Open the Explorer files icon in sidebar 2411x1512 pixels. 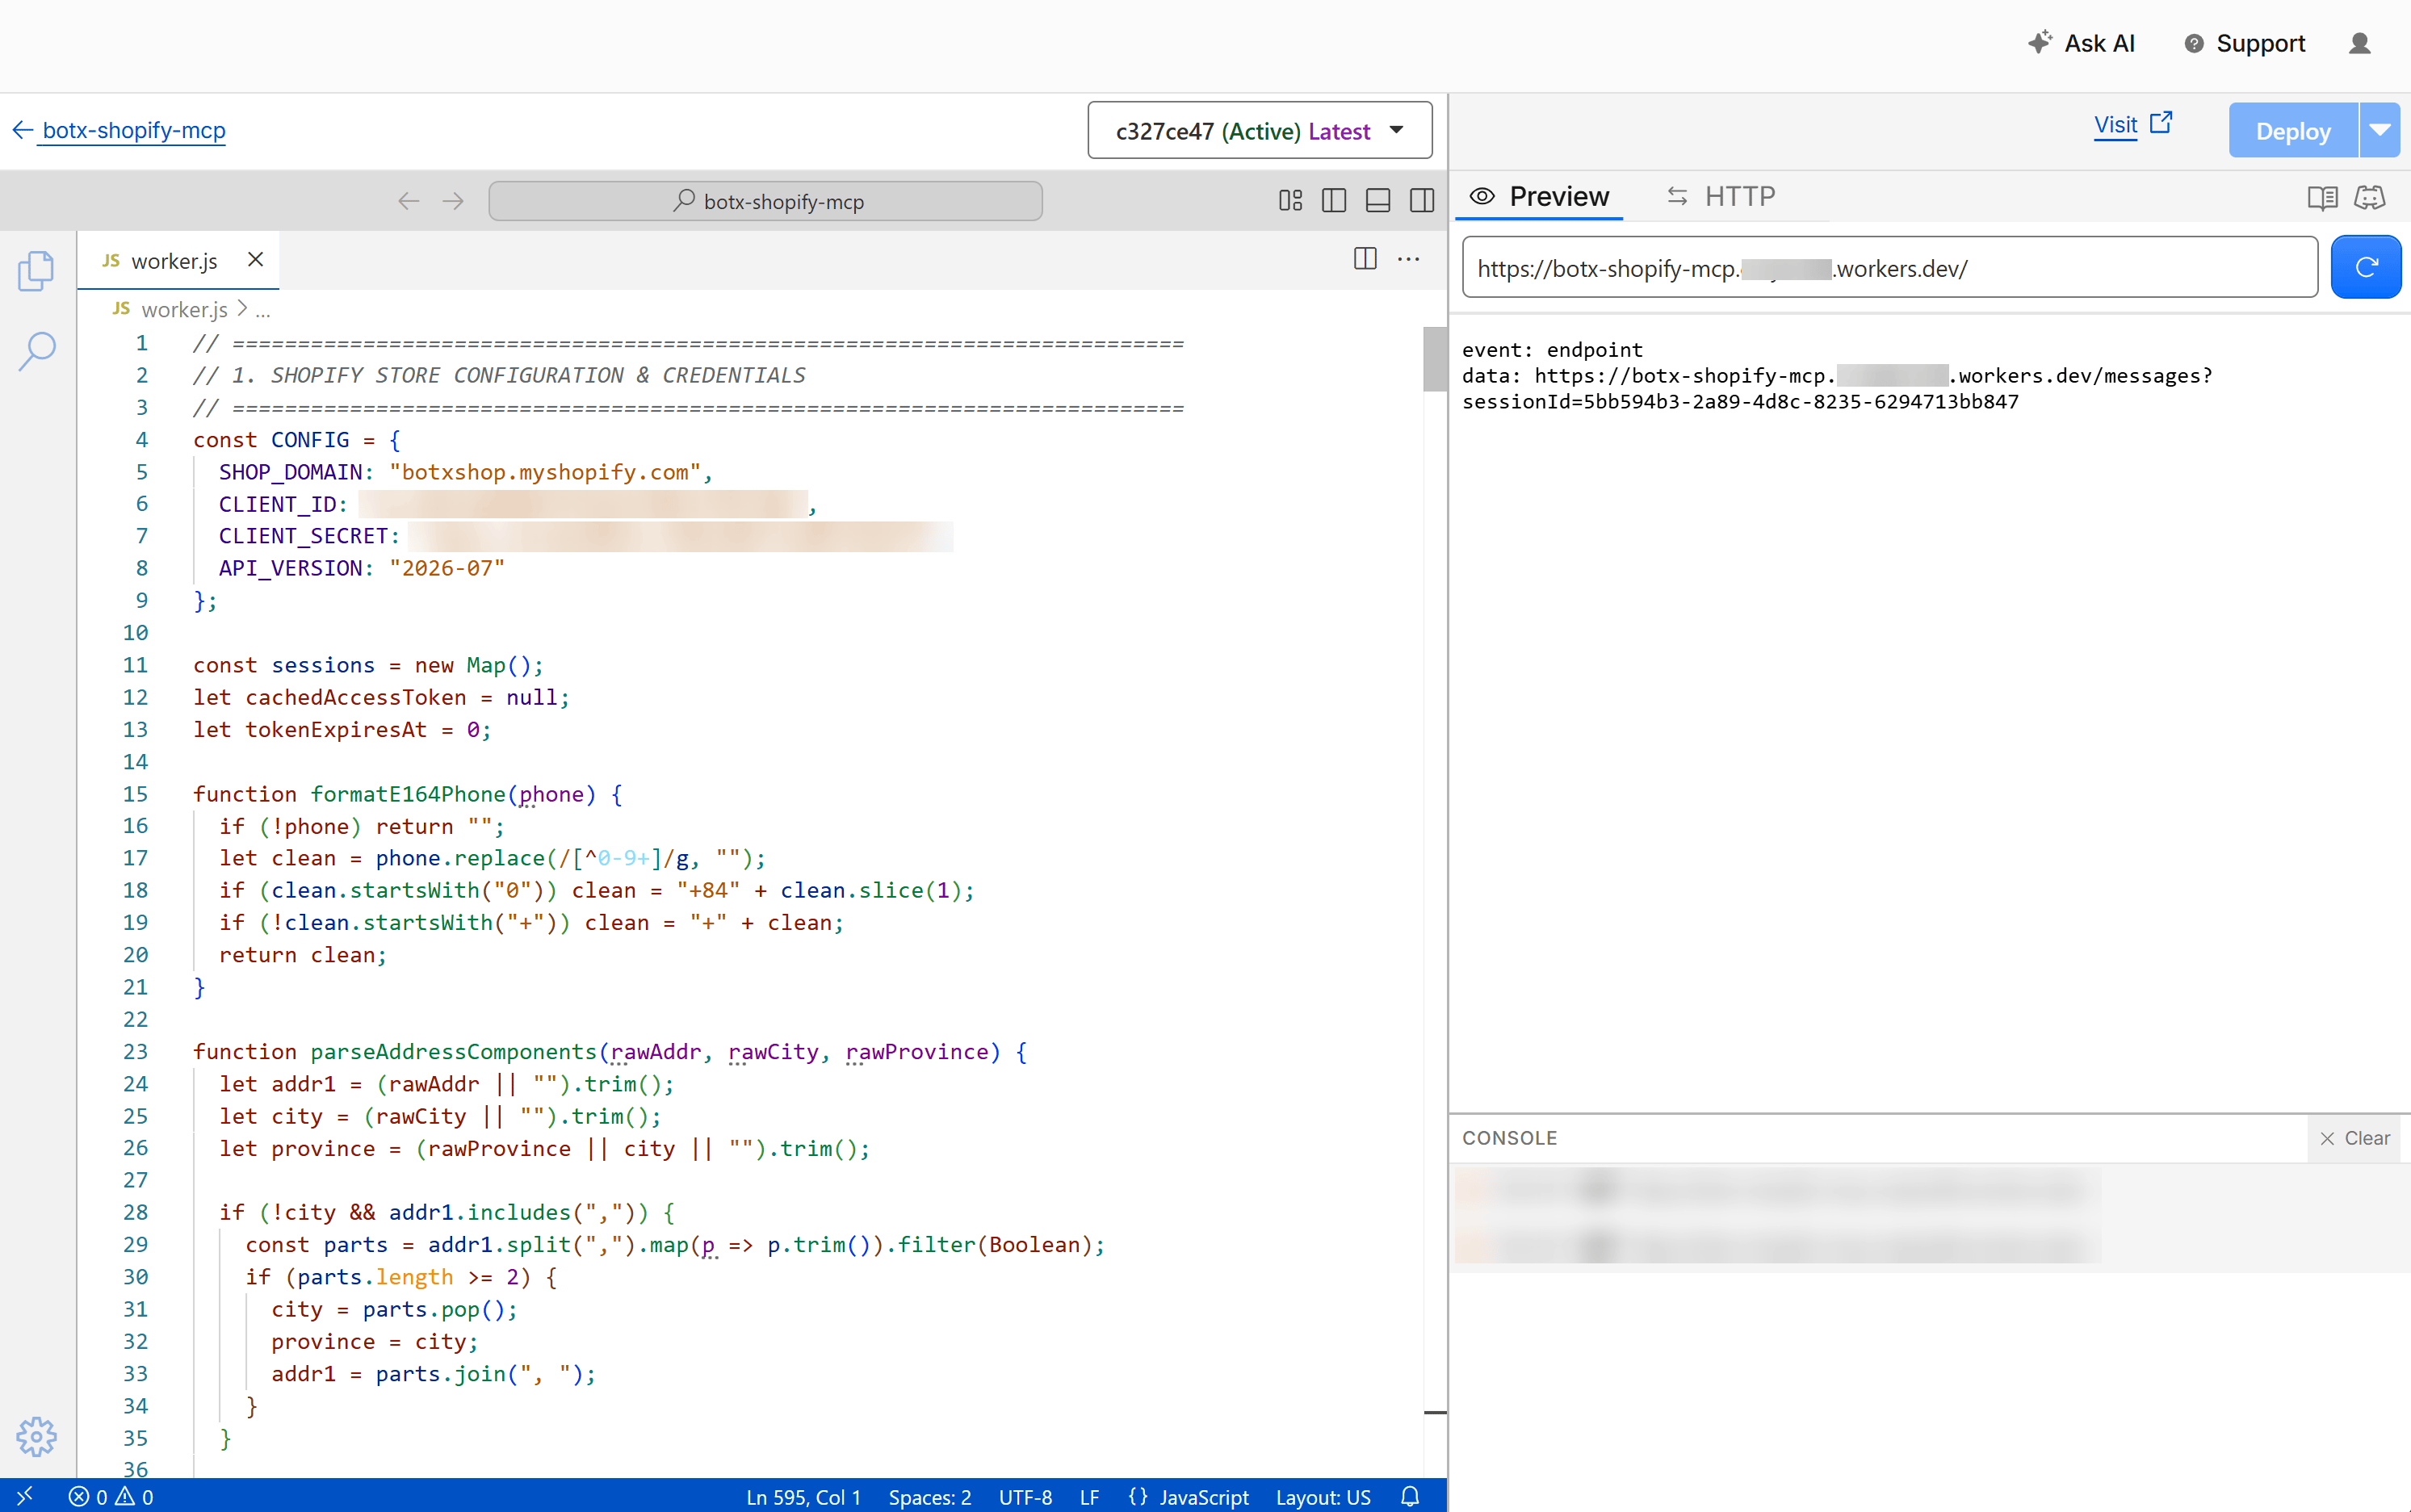pyautogui.click(x=36, y=270)
